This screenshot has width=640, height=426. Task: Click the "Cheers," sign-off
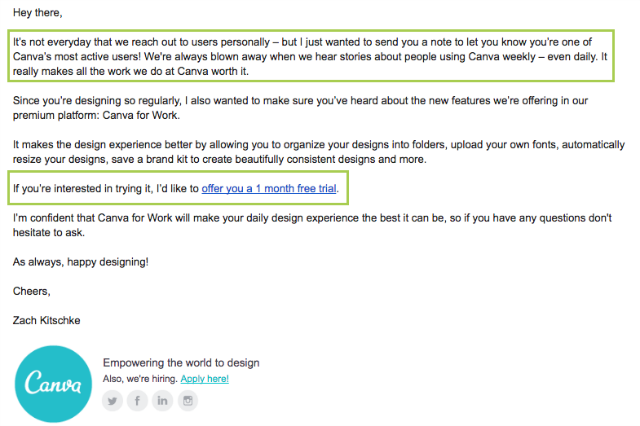tap(31, 291)
